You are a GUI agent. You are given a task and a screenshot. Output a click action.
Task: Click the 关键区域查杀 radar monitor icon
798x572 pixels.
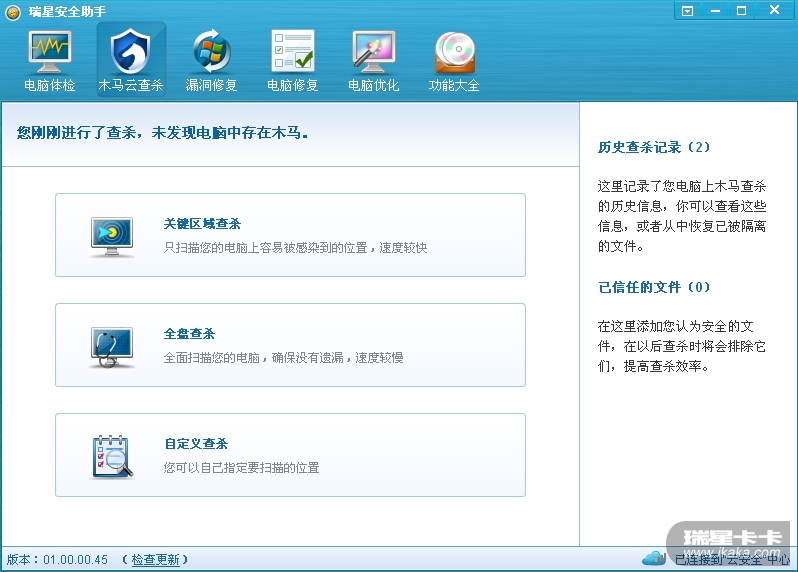tap(112, 237)
